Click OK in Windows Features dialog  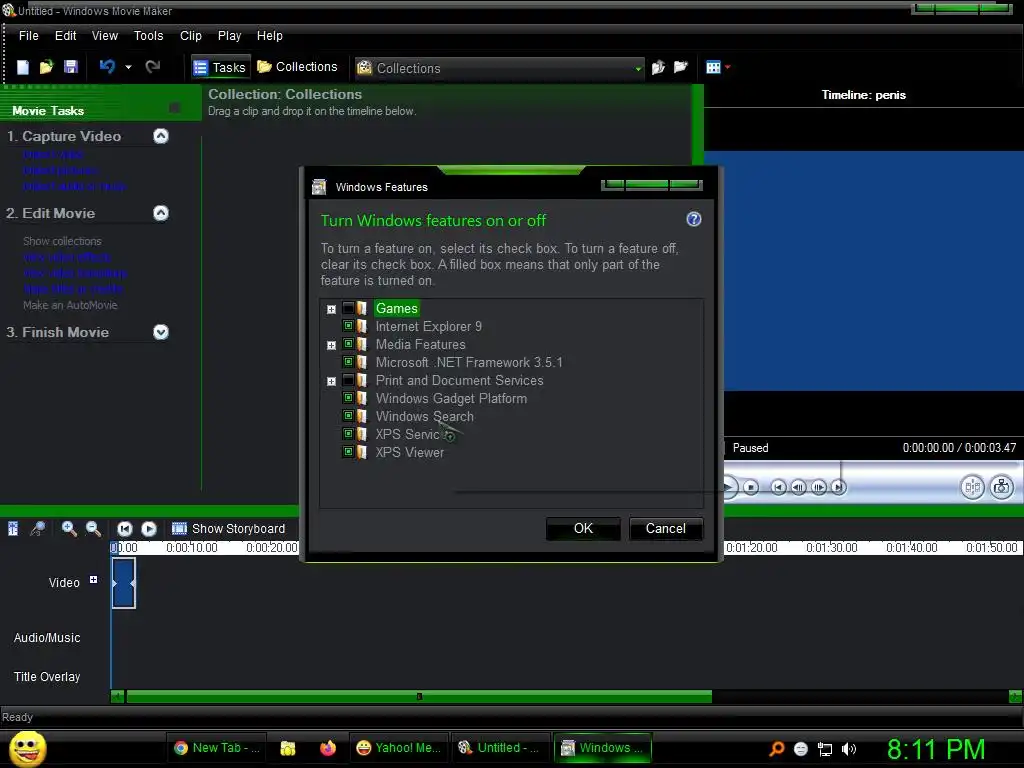pyautogui.click(x=583, y=528)
